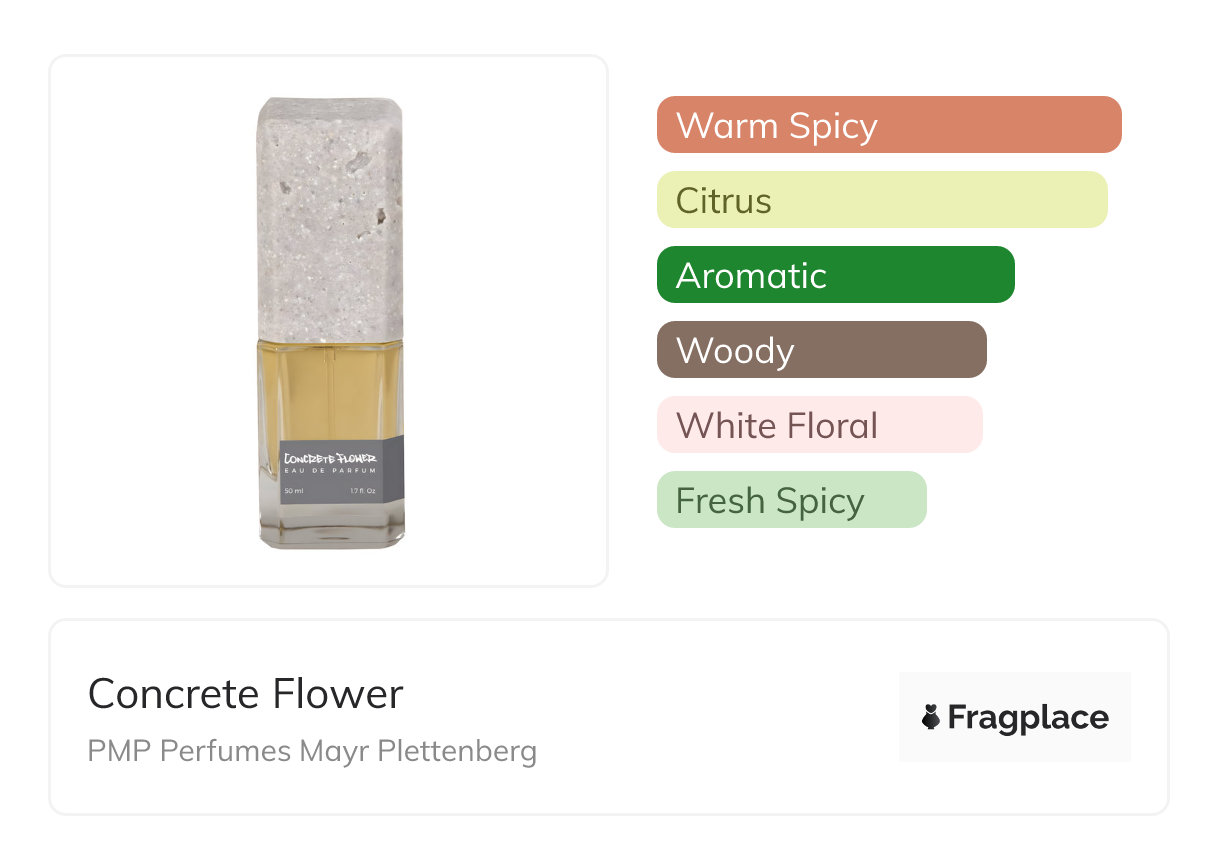This screenshot has height=864, width=1218.
Task: Click the handwritten Concrete Flower text on bottle
Action: [x=330, y=459]
